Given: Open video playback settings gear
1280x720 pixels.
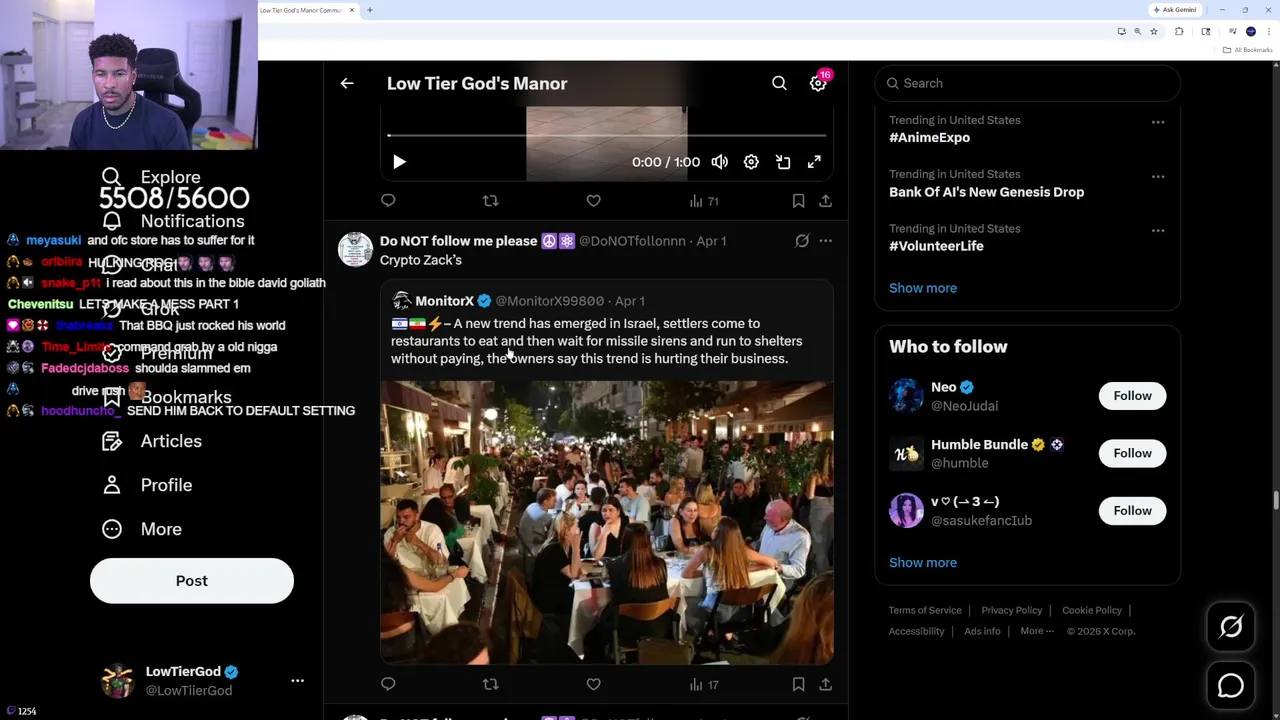Looking at the screenshot, I should [751, 162].
